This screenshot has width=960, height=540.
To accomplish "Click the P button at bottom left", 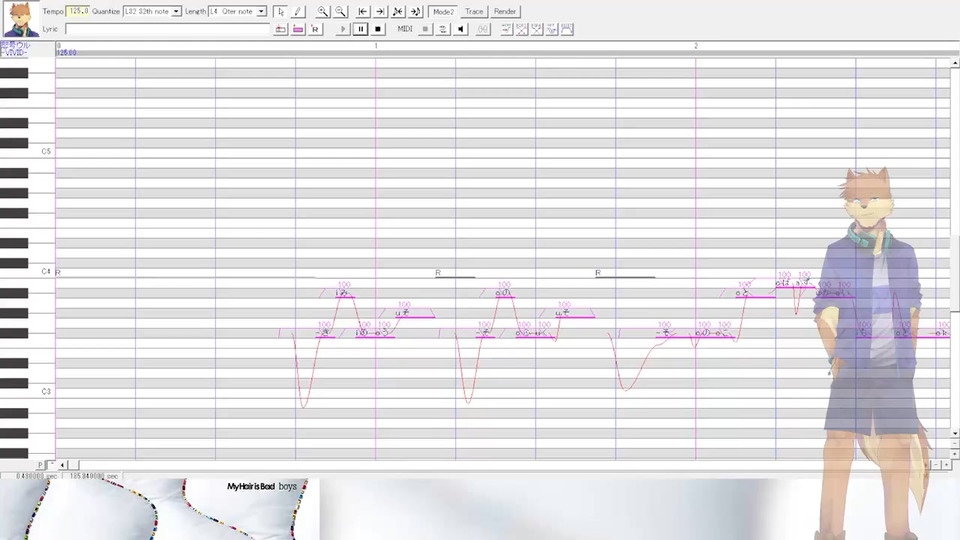I will (40, 465).
